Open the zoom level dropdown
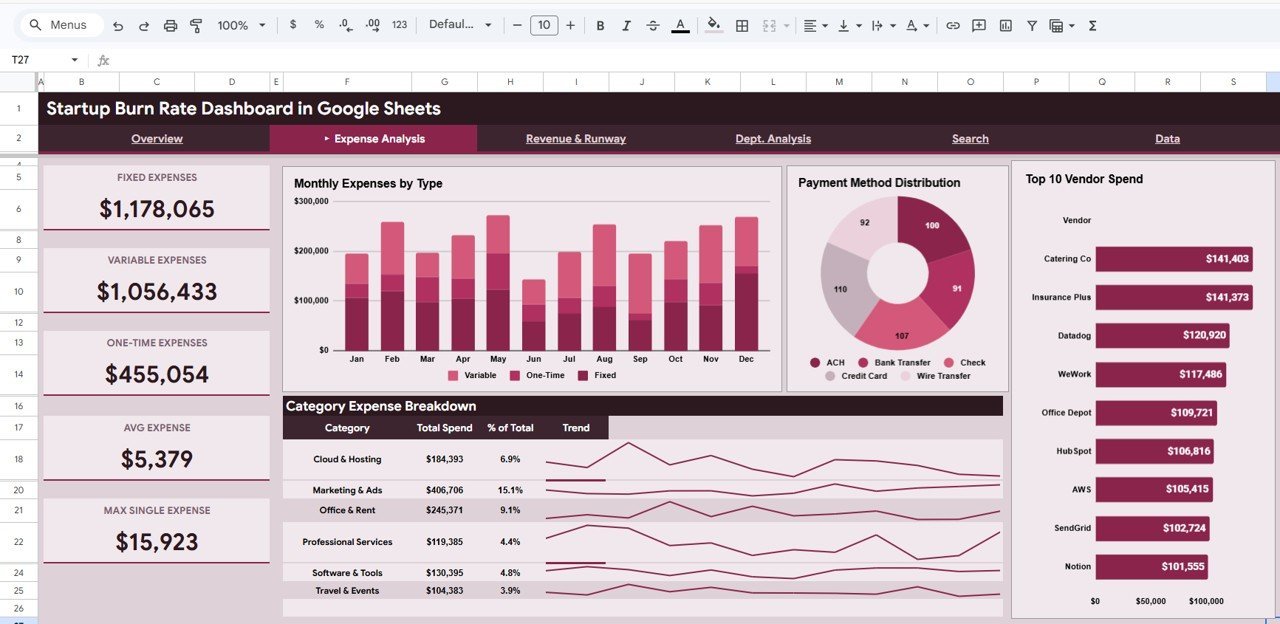The image size is (1280, 624). click(240, 25)
